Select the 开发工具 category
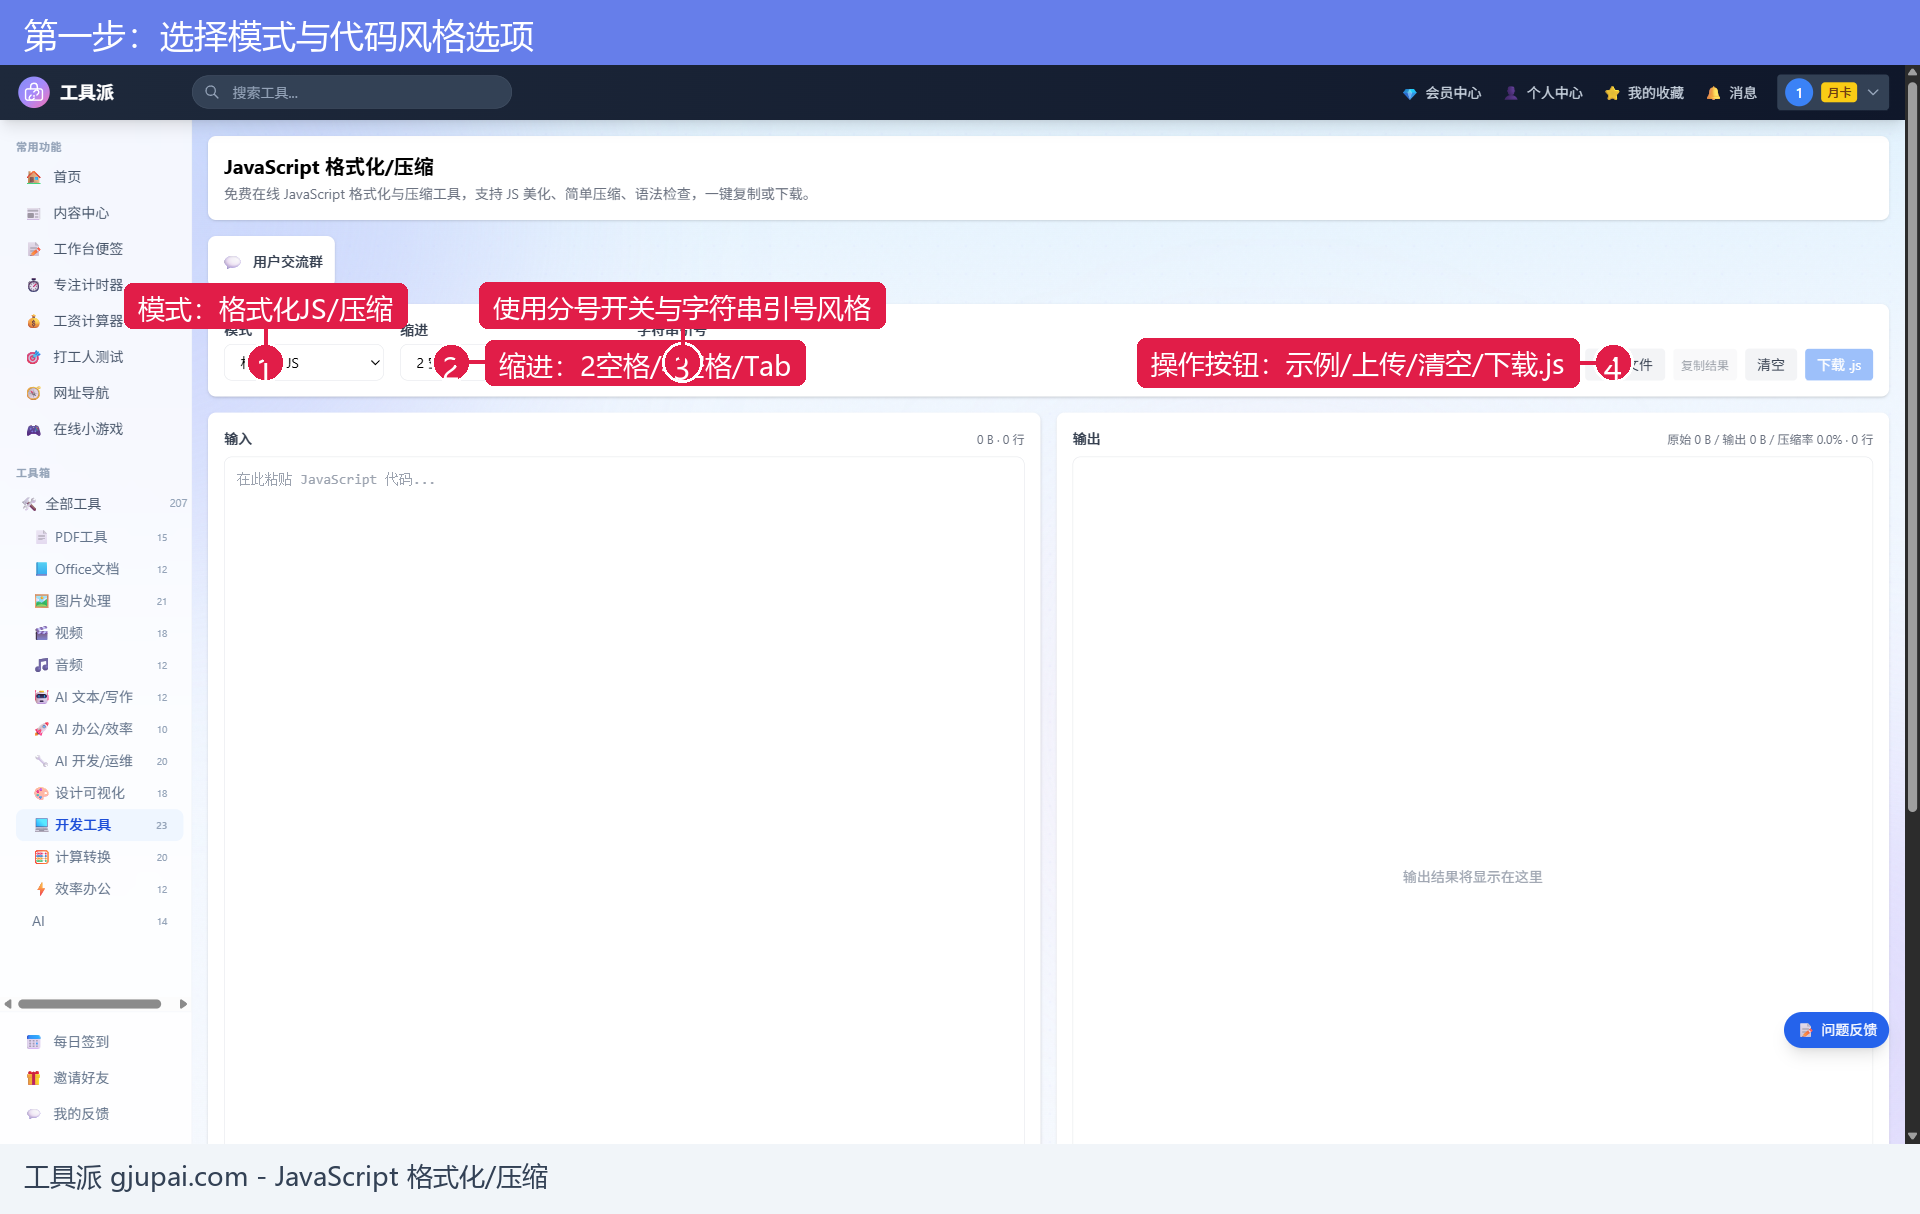Screen dimensions: 1920x1214 click(100, 825)
